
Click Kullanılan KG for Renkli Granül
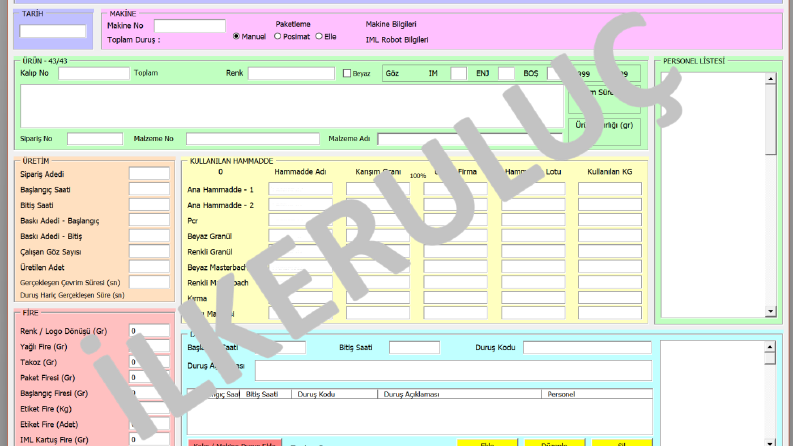[610, 251]
